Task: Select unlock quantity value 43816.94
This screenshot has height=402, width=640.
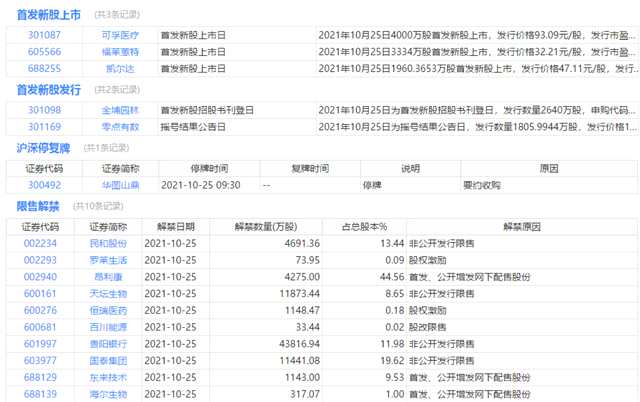Action: [300, 344]
